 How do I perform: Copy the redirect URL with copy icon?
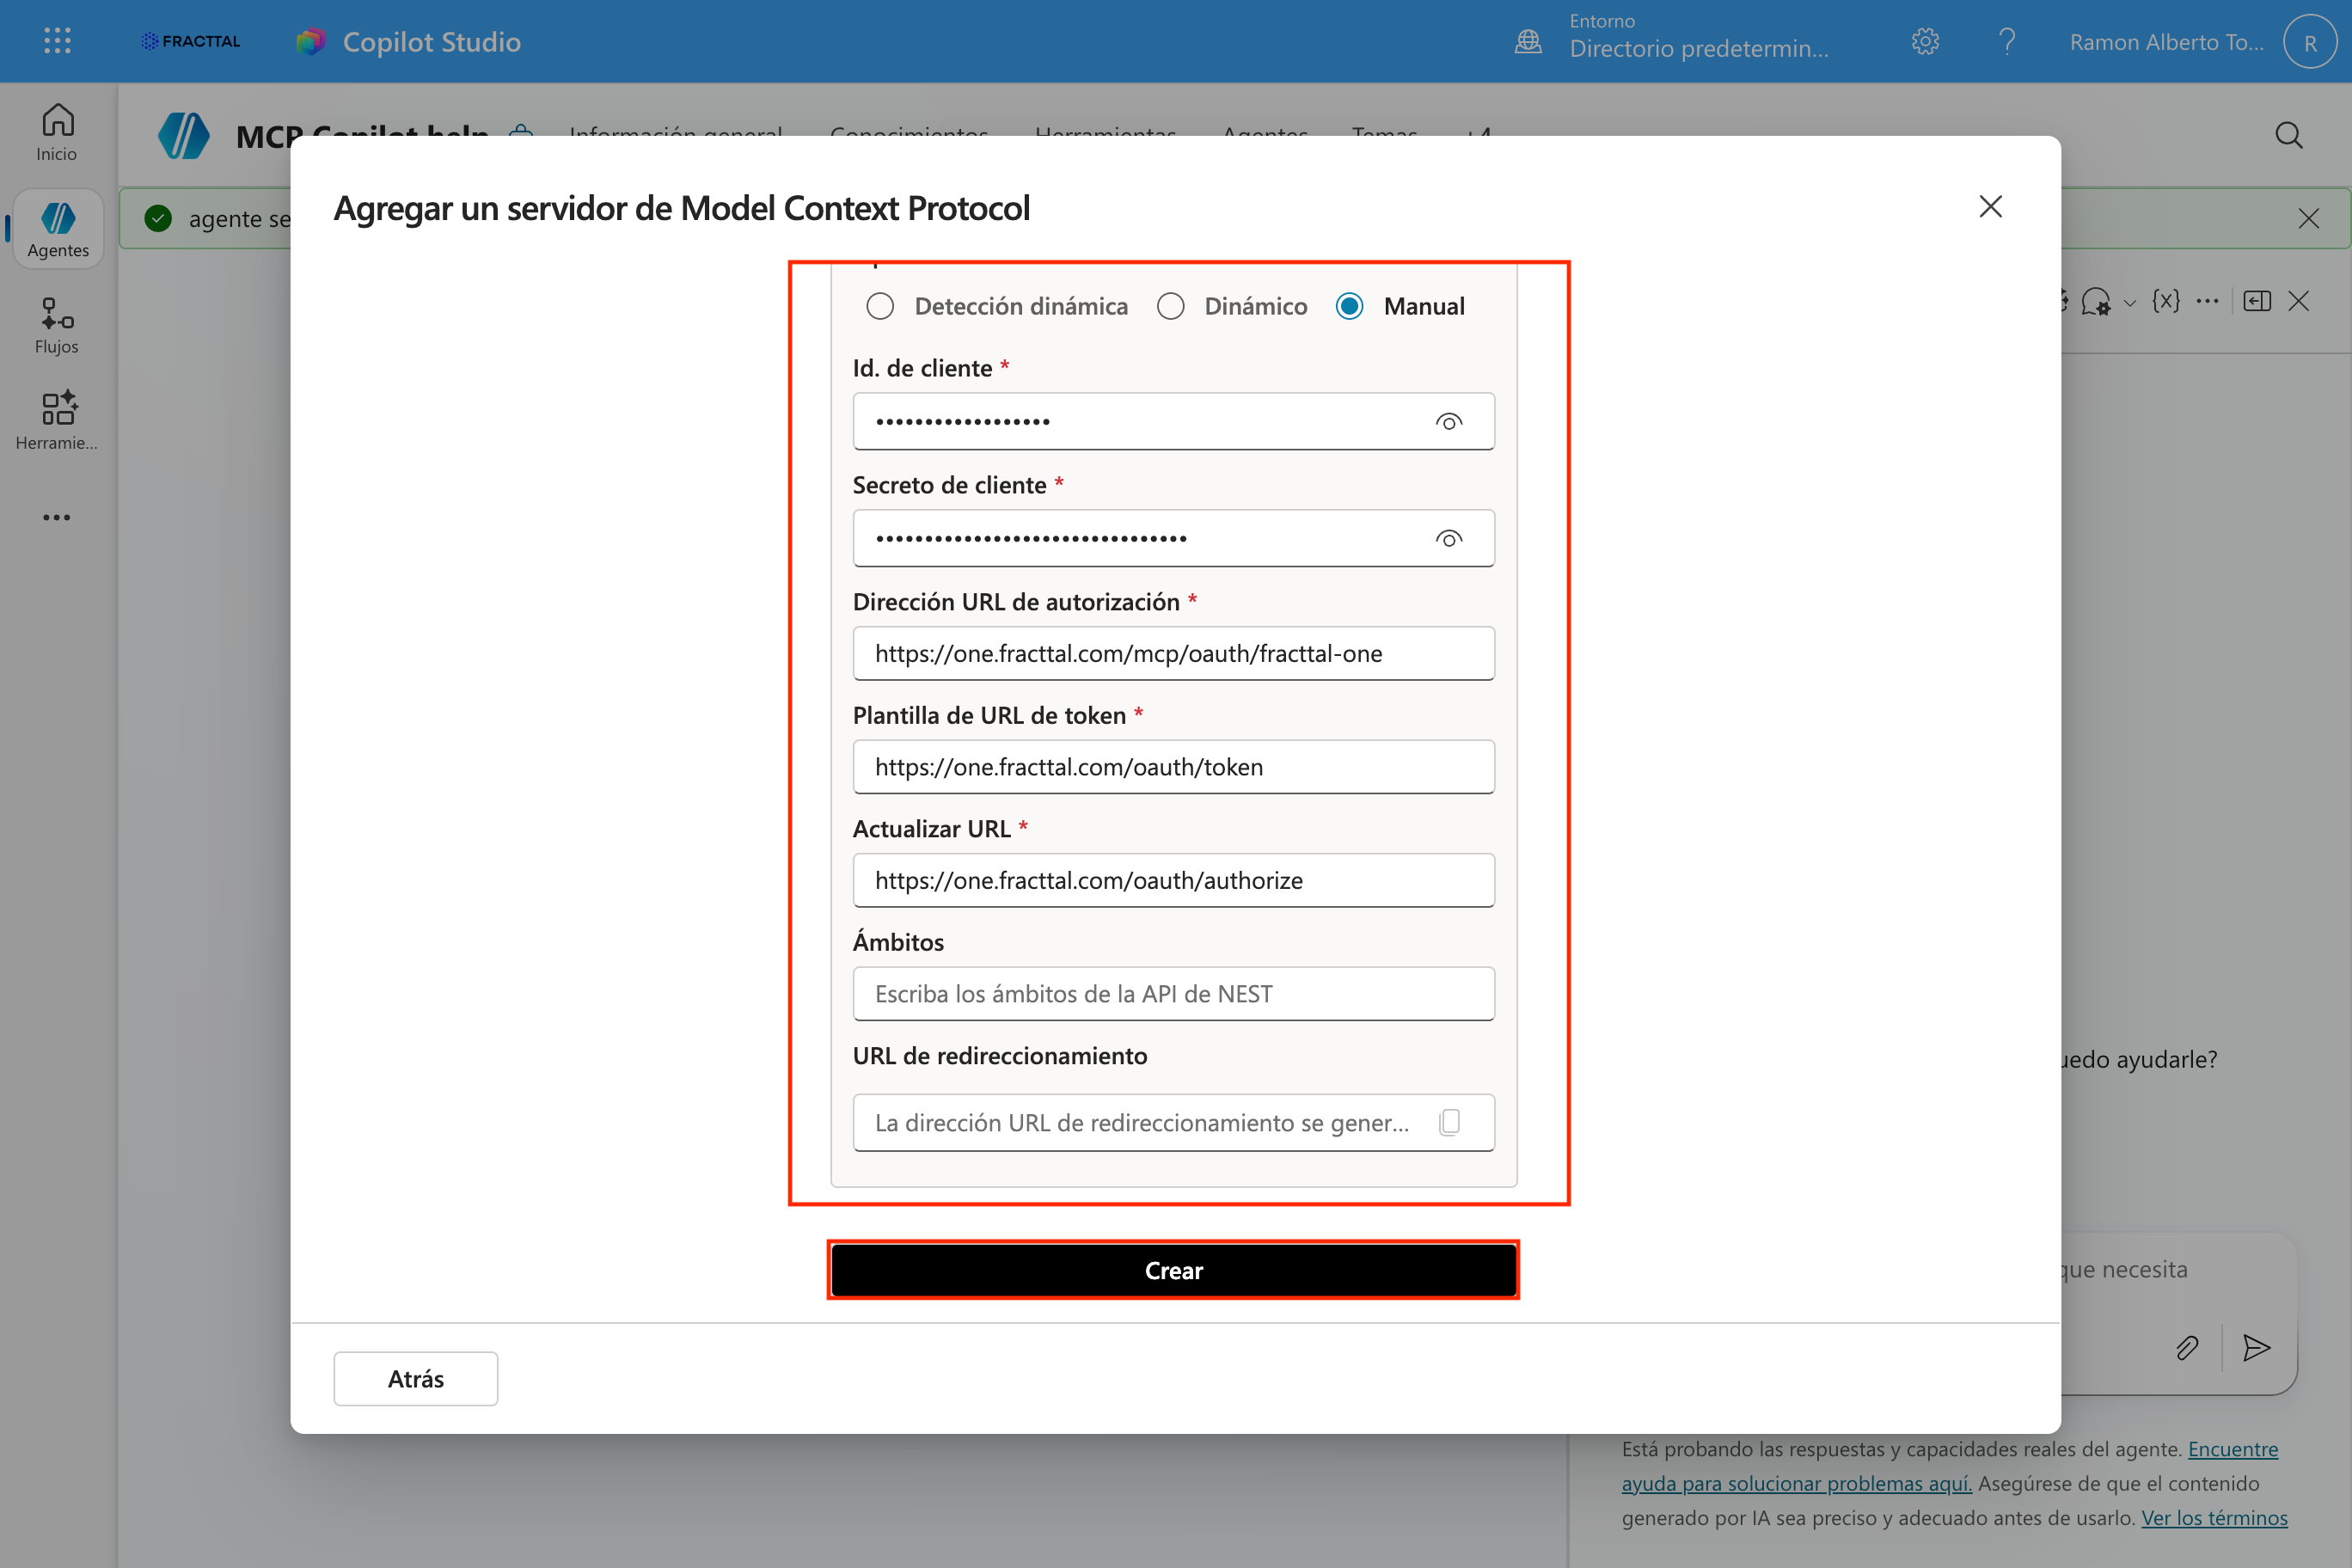point(1449,1123)
